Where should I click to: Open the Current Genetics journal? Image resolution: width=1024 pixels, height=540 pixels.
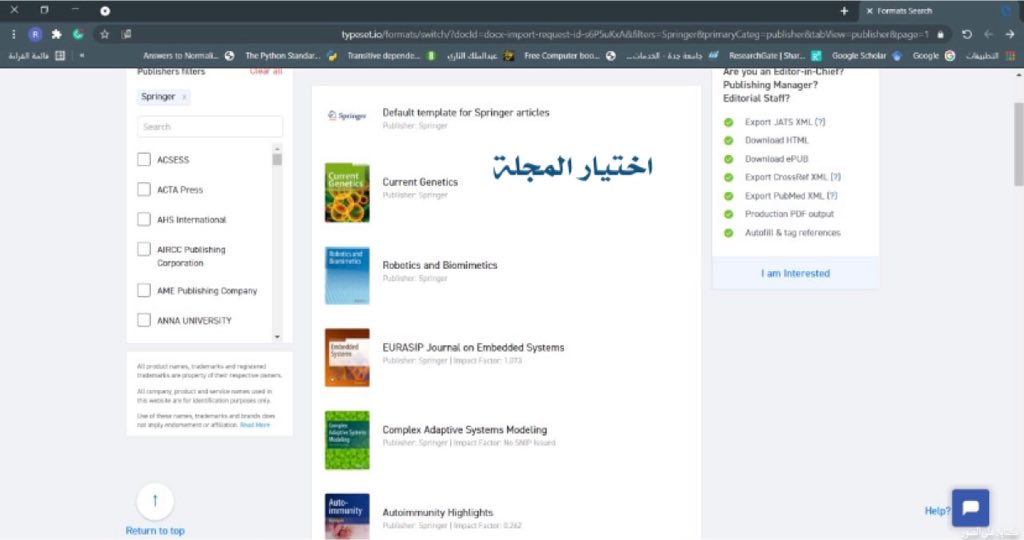click(420, 182)
